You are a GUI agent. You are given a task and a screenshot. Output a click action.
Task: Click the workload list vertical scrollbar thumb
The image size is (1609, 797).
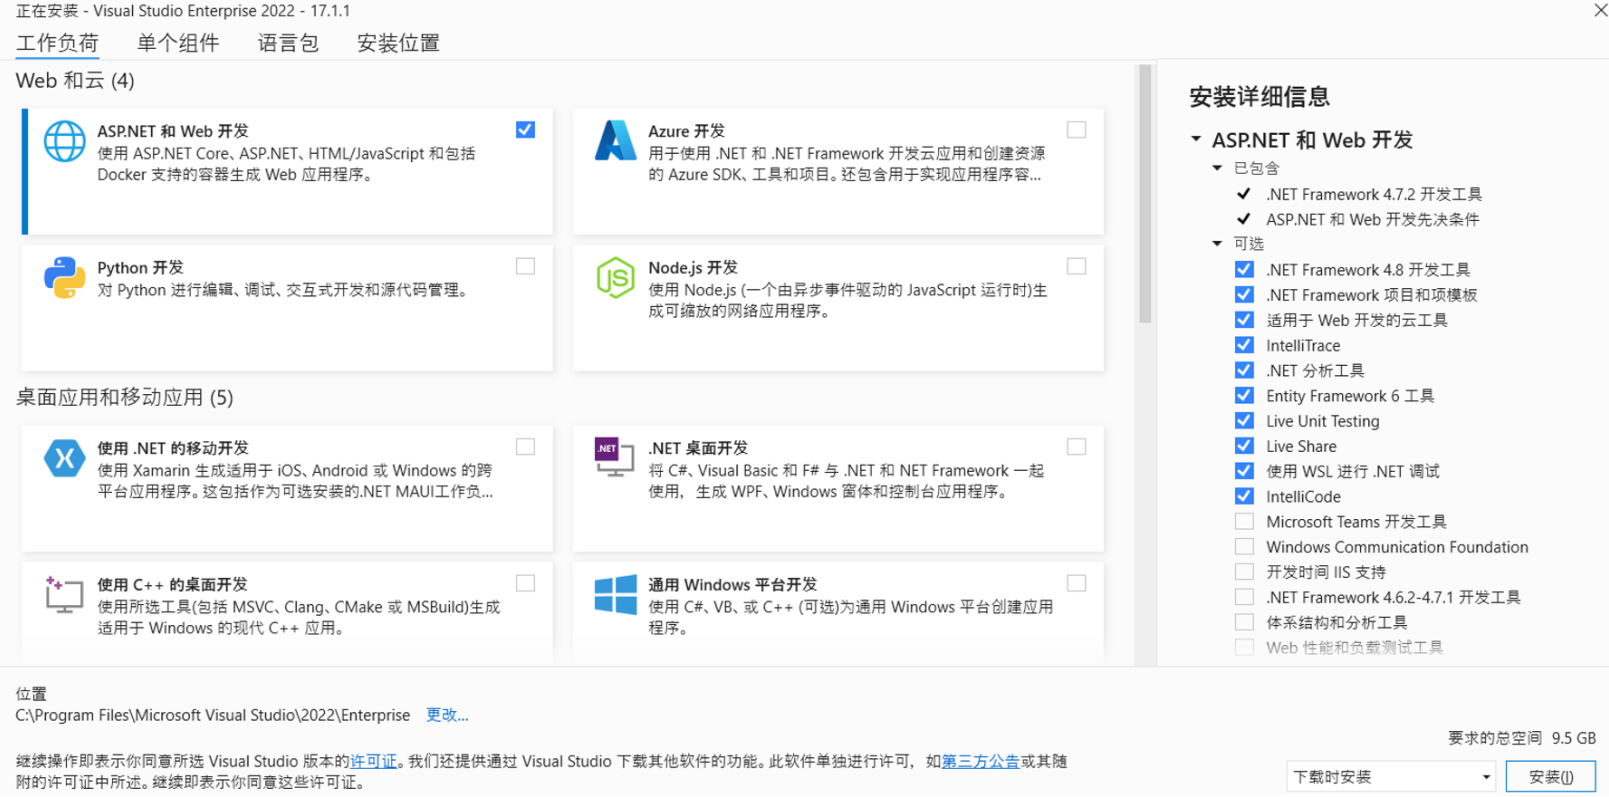pyautogui.click(x=1145, y=194)
